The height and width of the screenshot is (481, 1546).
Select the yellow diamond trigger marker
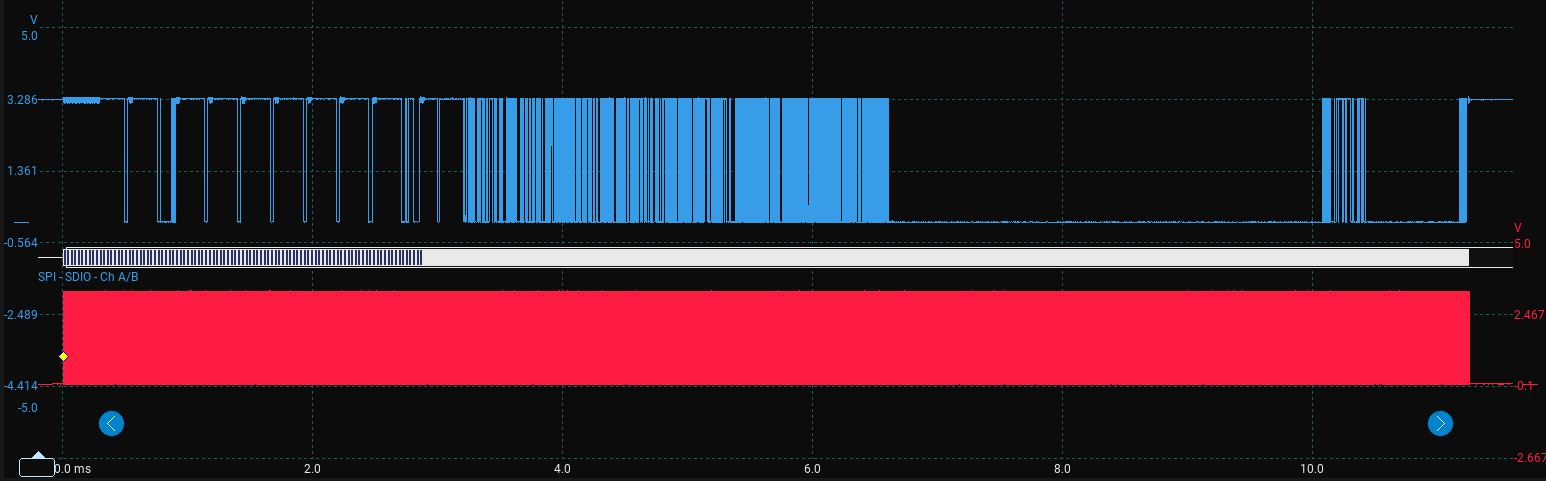[x=63, y=357]
